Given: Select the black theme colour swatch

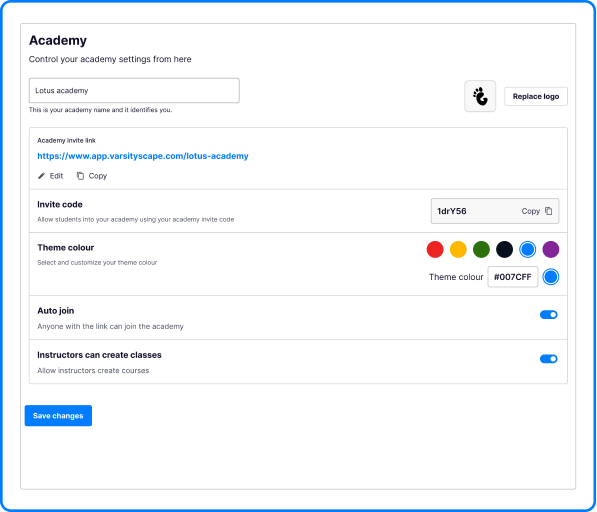Looking at the screenshot, I should click(x=504, y=250).
